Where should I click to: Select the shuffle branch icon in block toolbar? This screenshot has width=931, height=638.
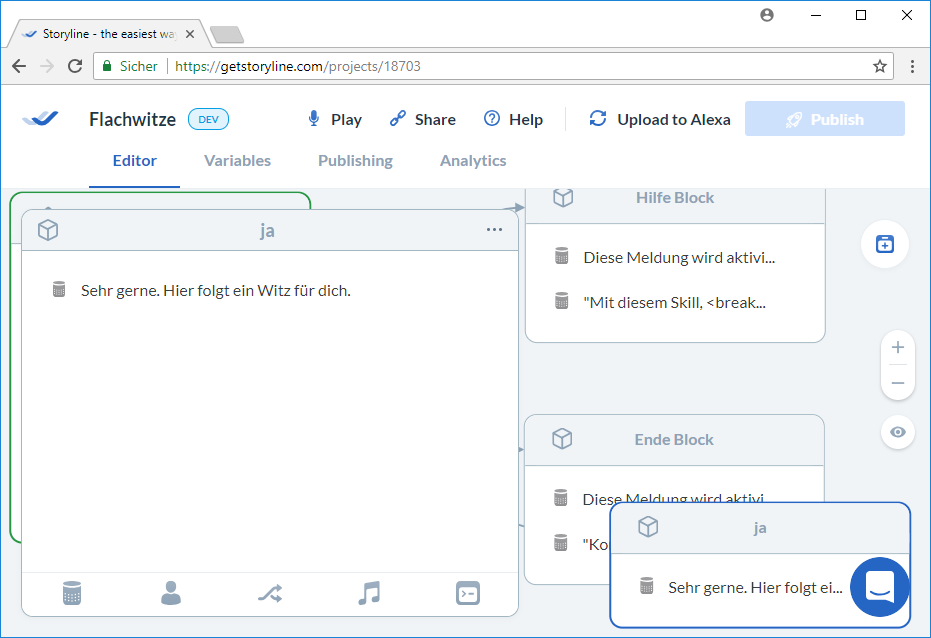click(270, 593)
